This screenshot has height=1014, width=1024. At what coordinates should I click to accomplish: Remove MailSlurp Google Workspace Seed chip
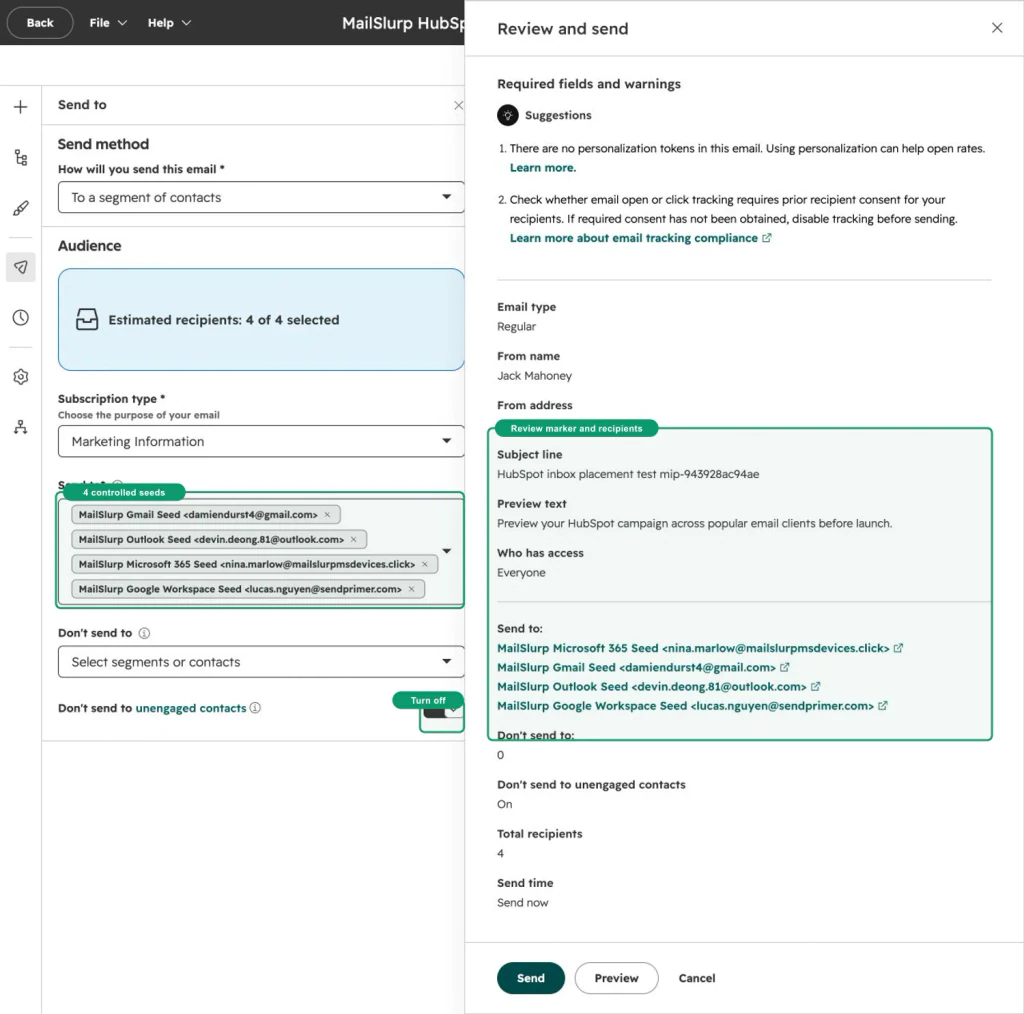[411, 589]
